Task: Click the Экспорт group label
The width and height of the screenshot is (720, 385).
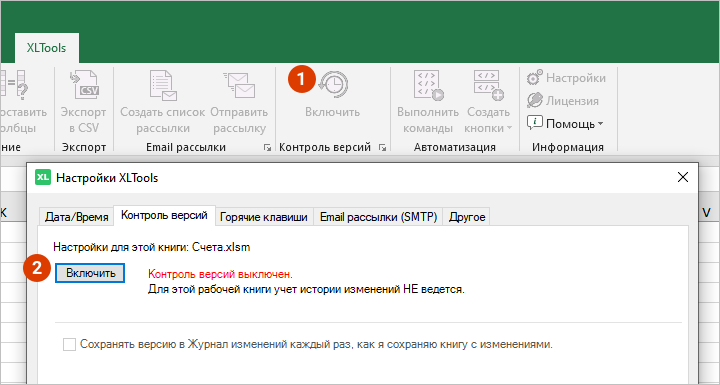Action: [x=84, y=147]
